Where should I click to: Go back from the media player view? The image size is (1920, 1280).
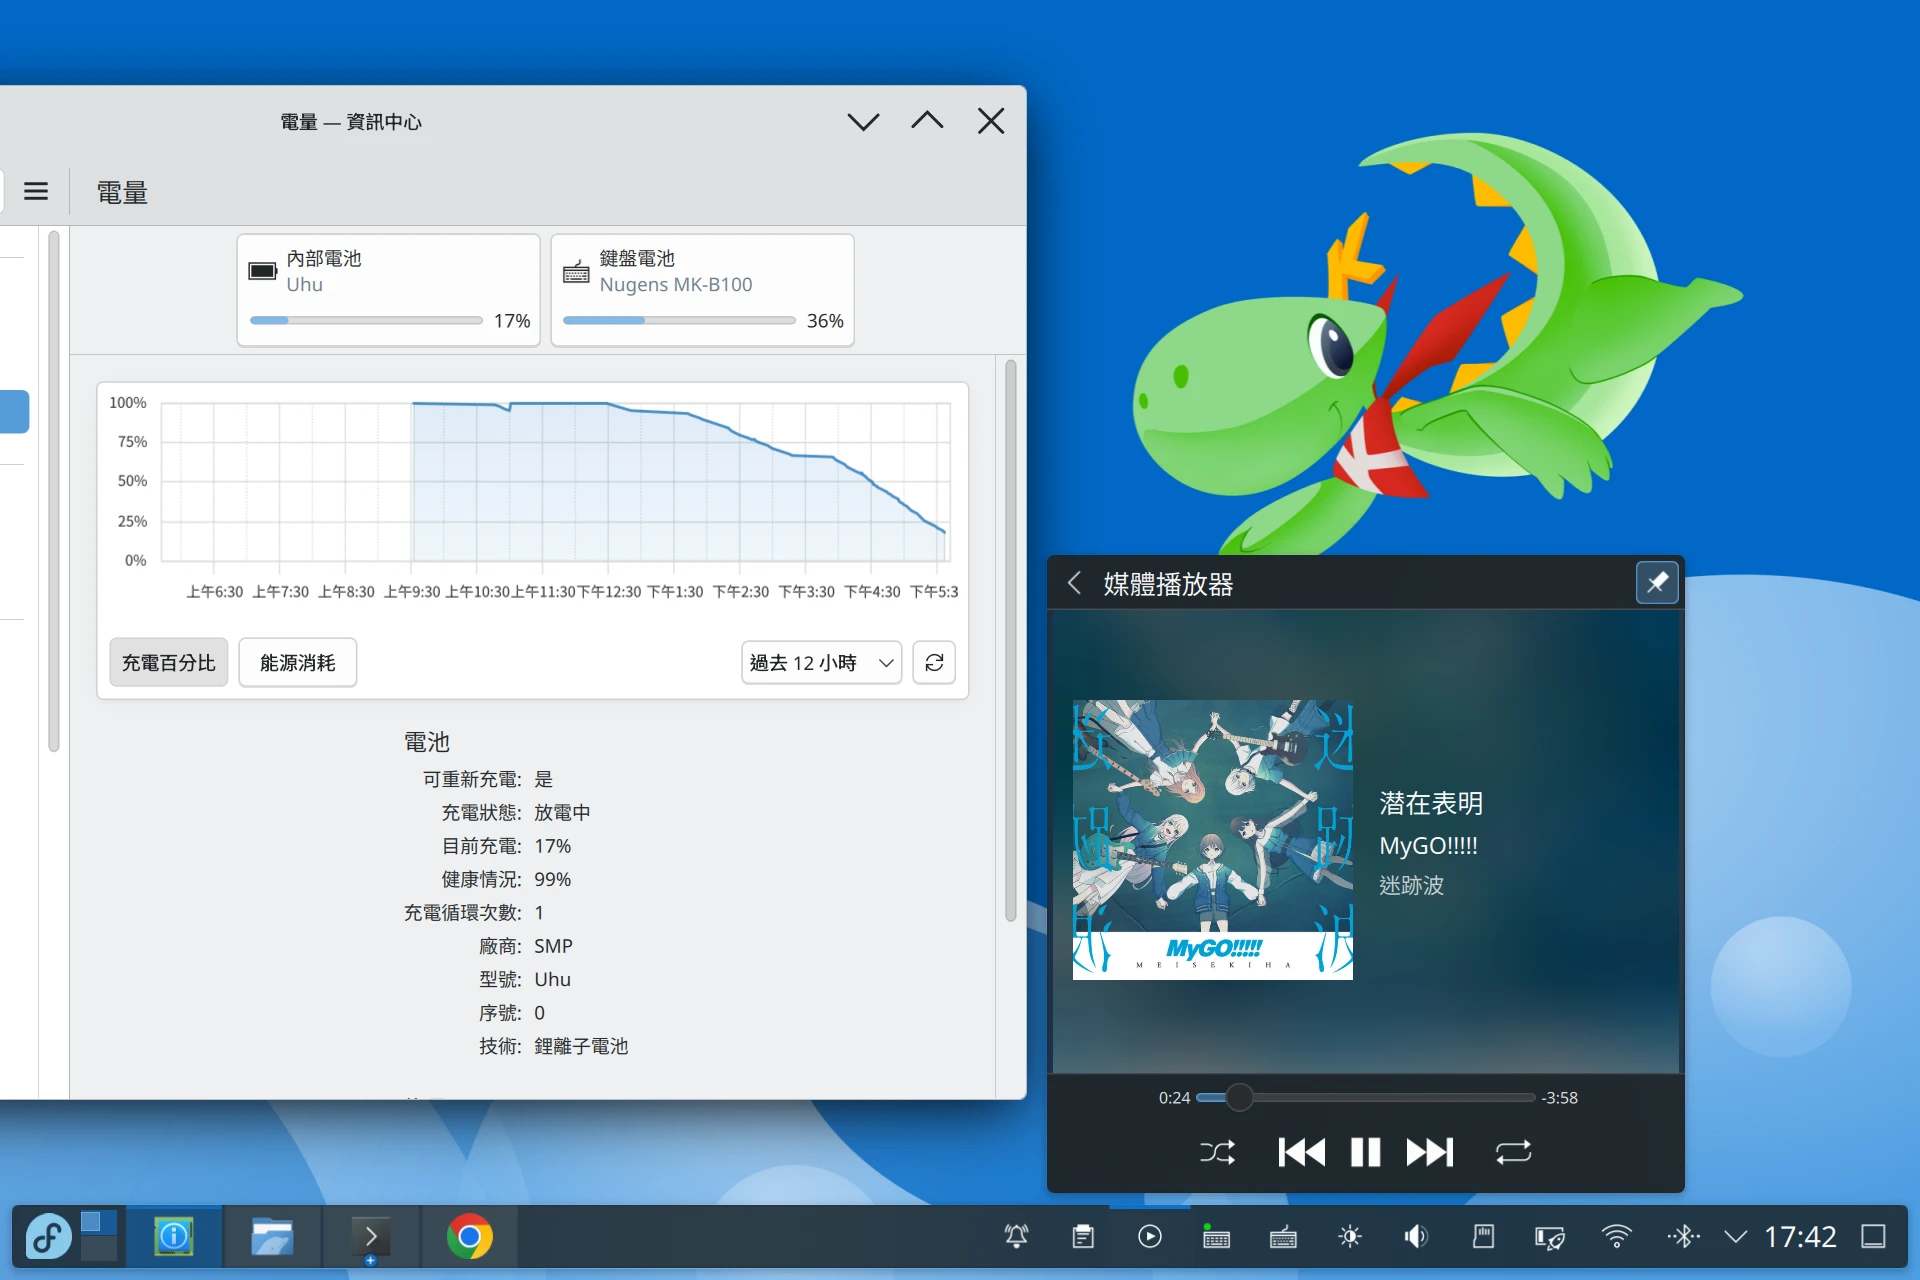coord(1075,583)
